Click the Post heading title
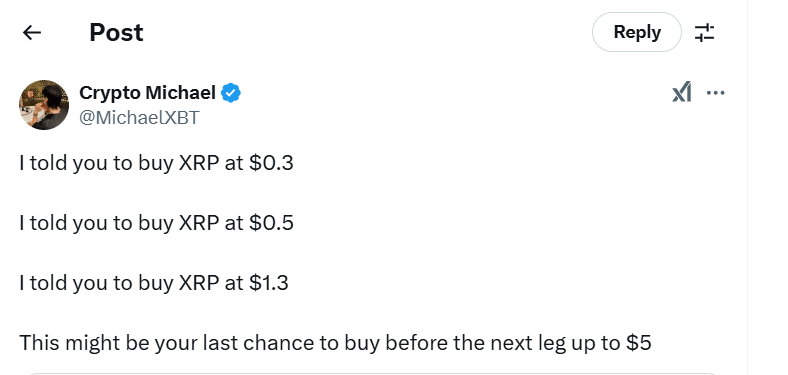This screenshot has height=375, width=788. pyautogui.click(x=117, y=33)
